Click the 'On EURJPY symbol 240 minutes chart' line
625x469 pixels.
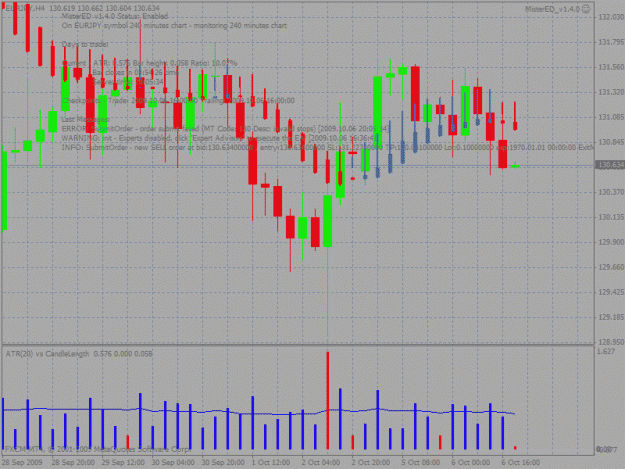pos(174,26)
